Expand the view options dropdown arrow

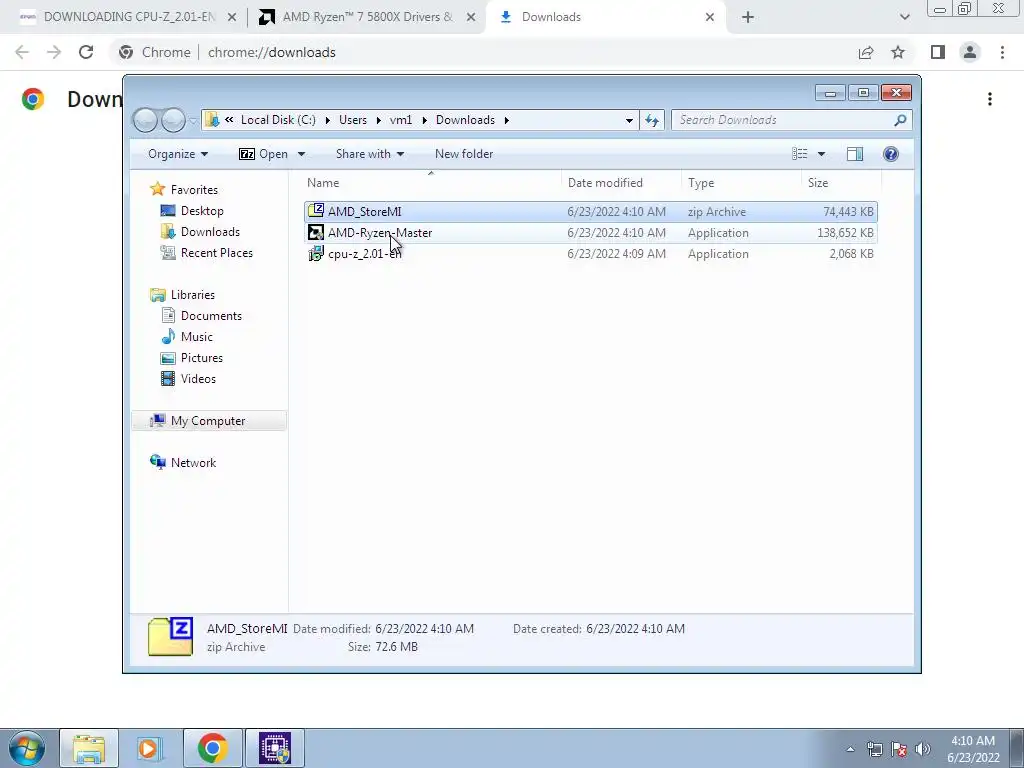(x=822, y=154)
